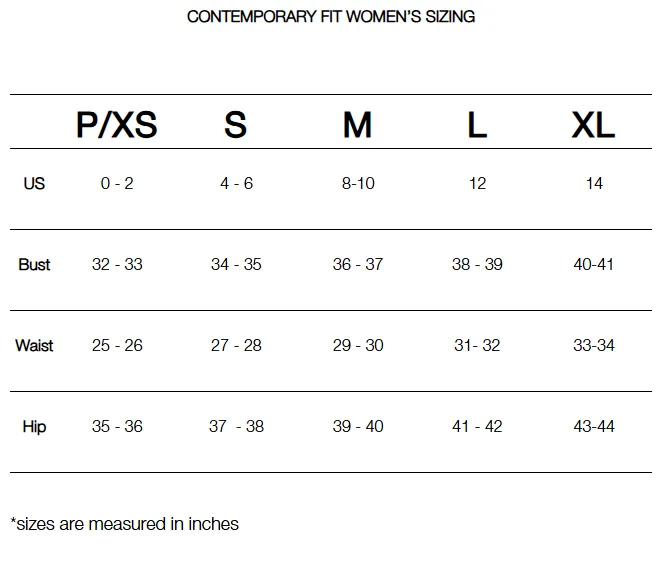Click the Contemporary Fit Women's Sizing title
The width and height of the screenshot is (666, 578).
click(331, 17)
